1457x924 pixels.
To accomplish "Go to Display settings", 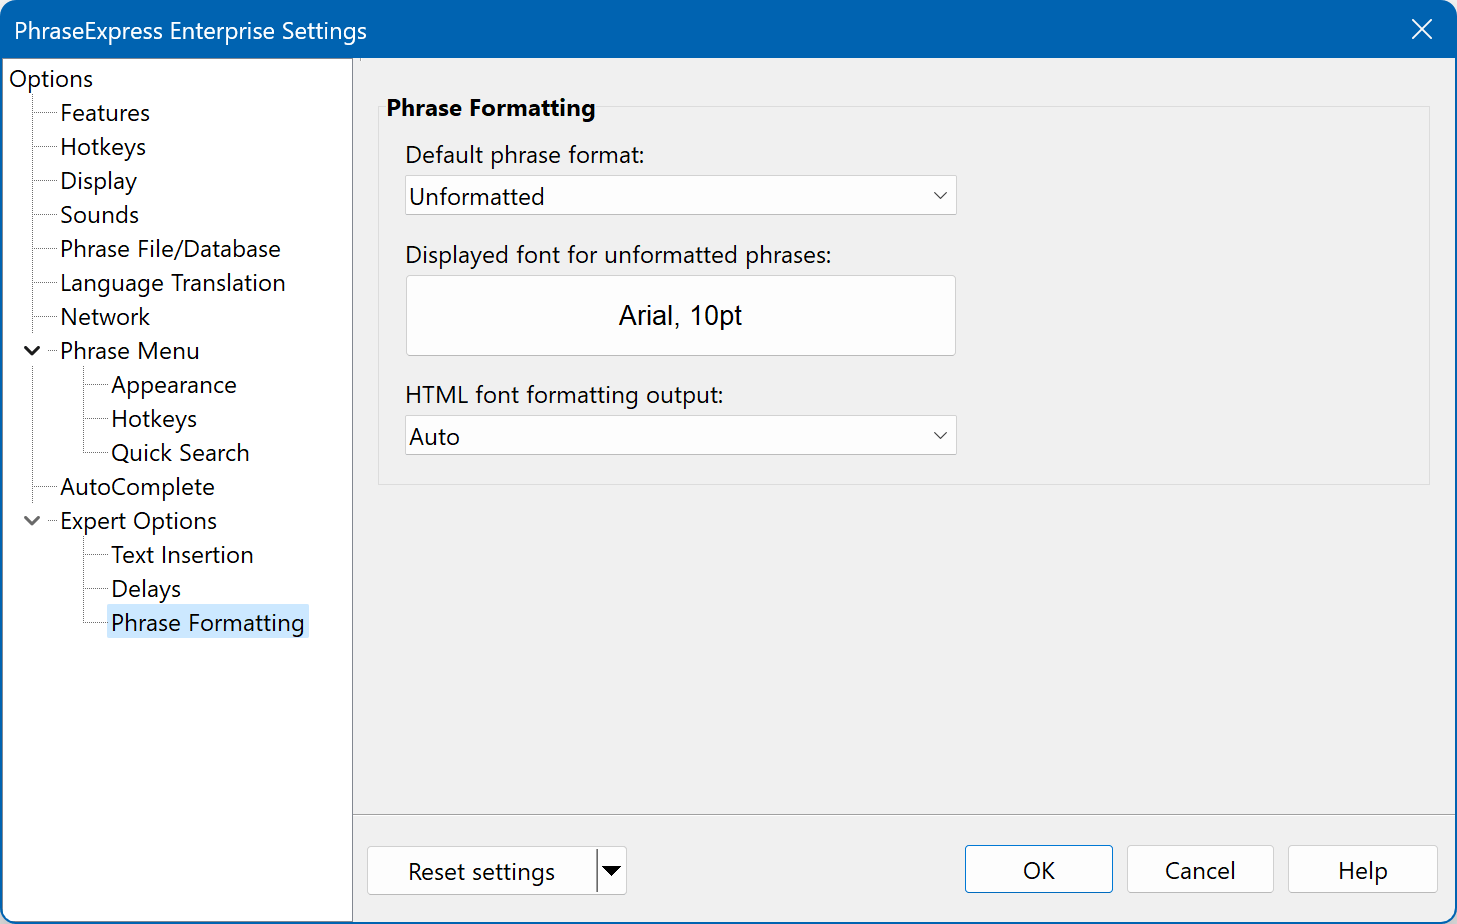I will click(x=98, y=181).
